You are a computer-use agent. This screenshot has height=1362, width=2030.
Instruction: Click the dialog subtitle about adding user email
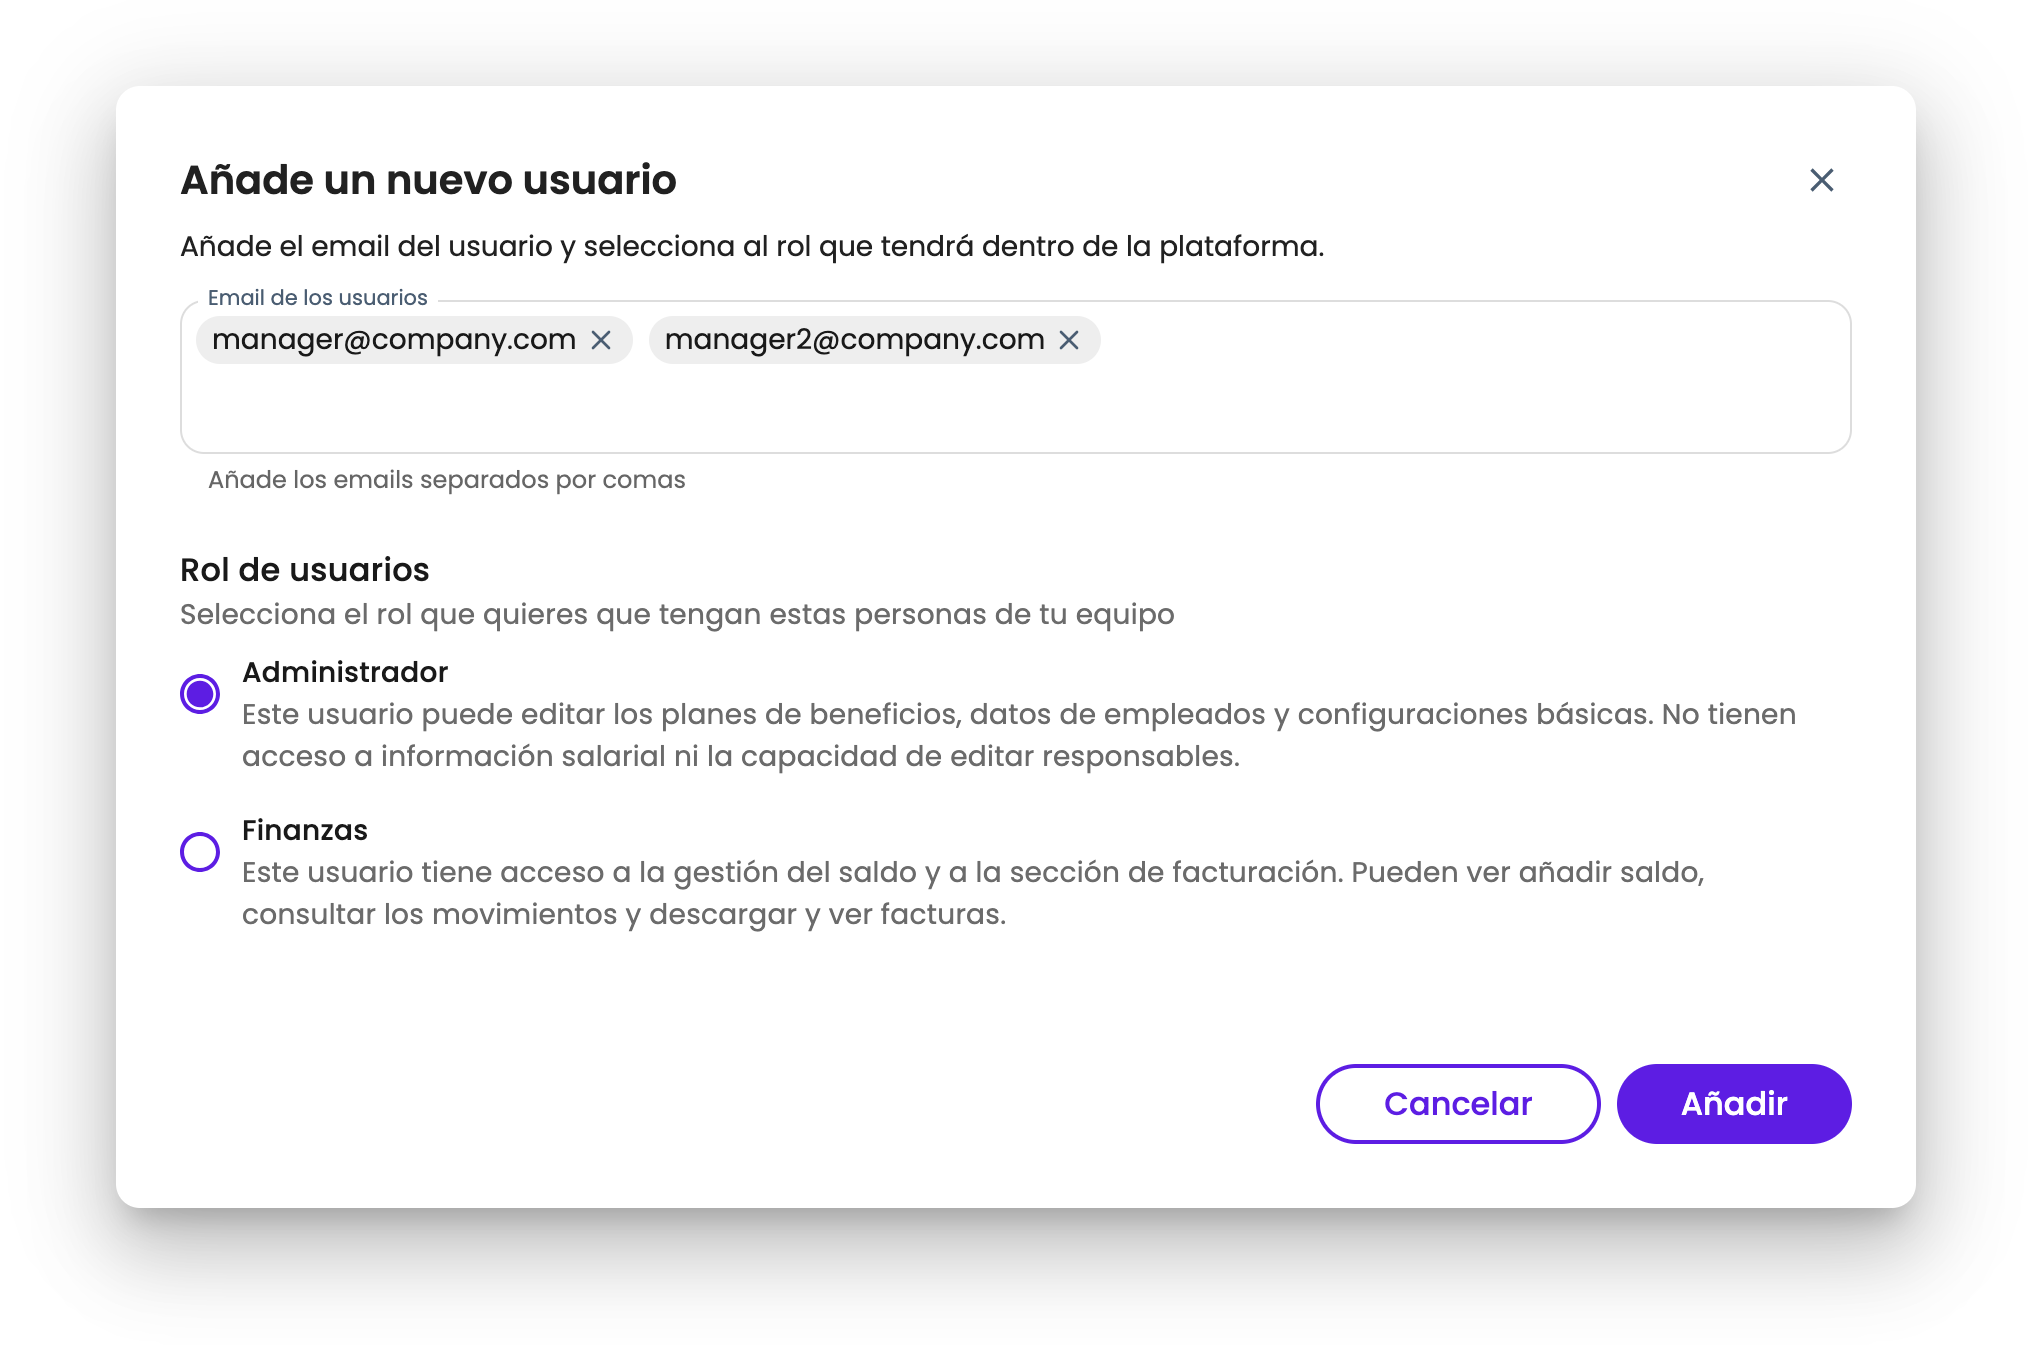pyautogui.click(x=751, y=246)
